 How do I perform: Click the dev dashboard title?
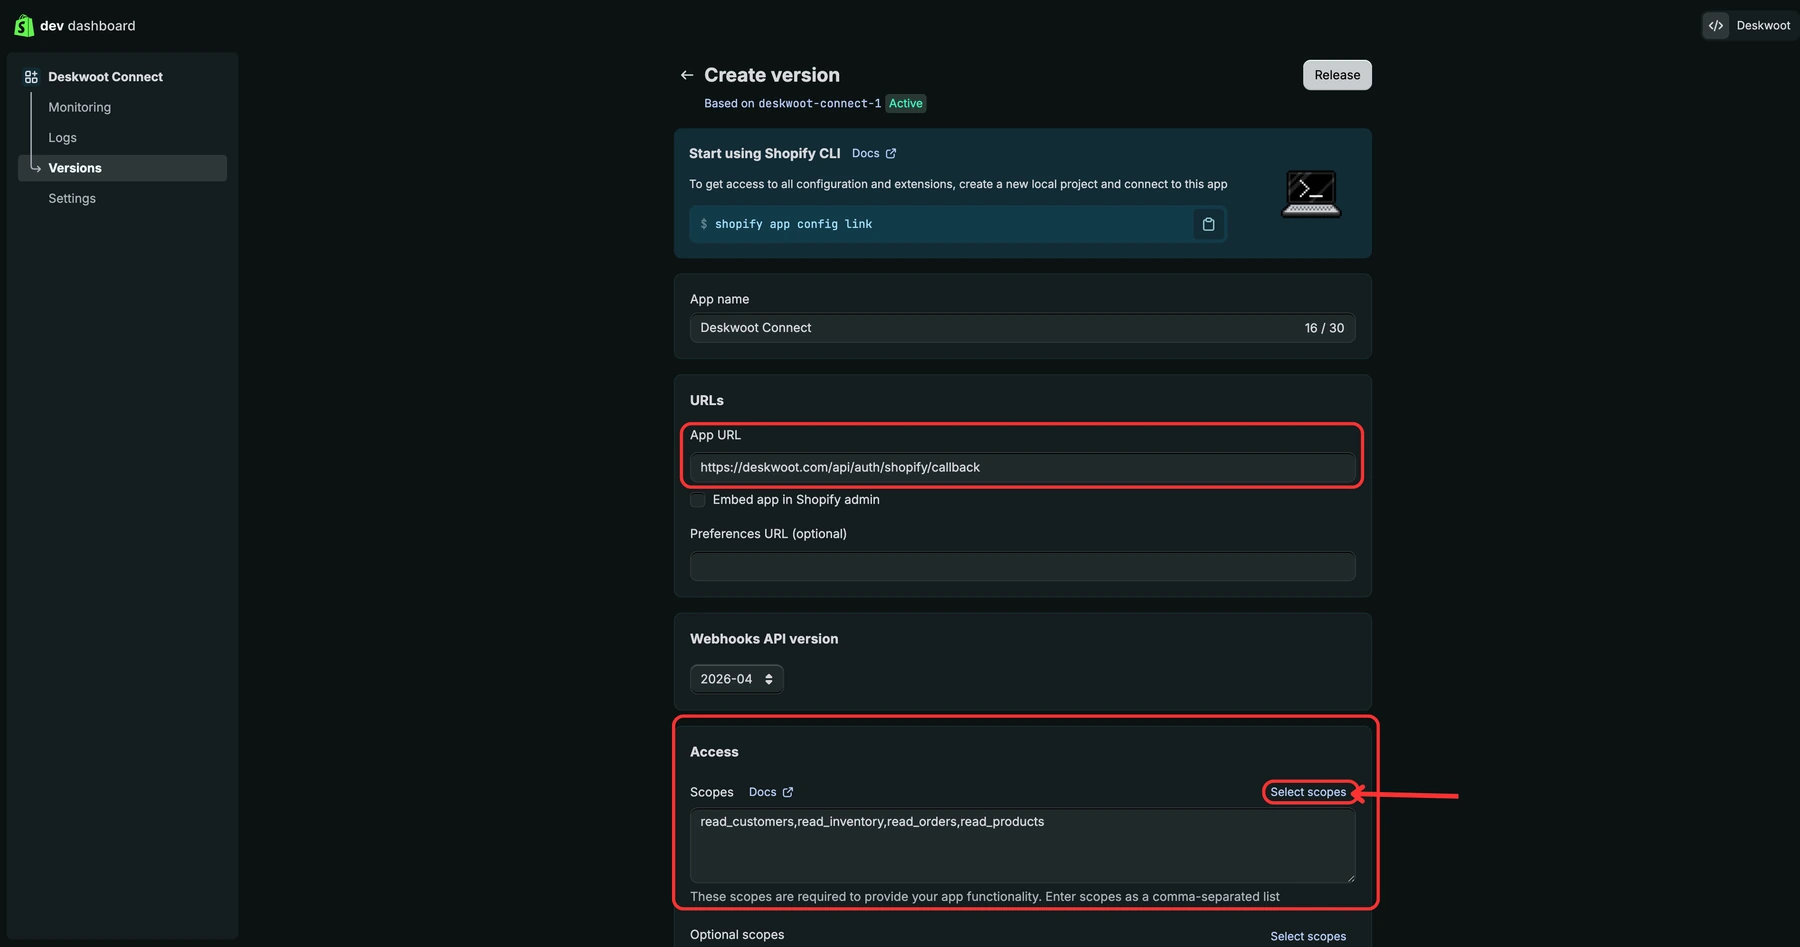[x=88, y=26]
